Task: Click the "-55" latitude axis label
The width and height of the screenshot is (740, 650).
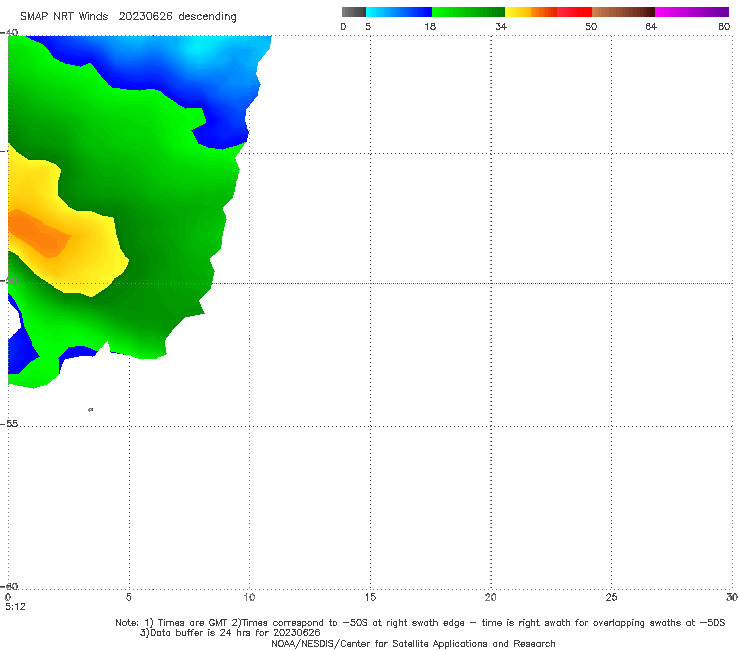Action: [9, 423]
